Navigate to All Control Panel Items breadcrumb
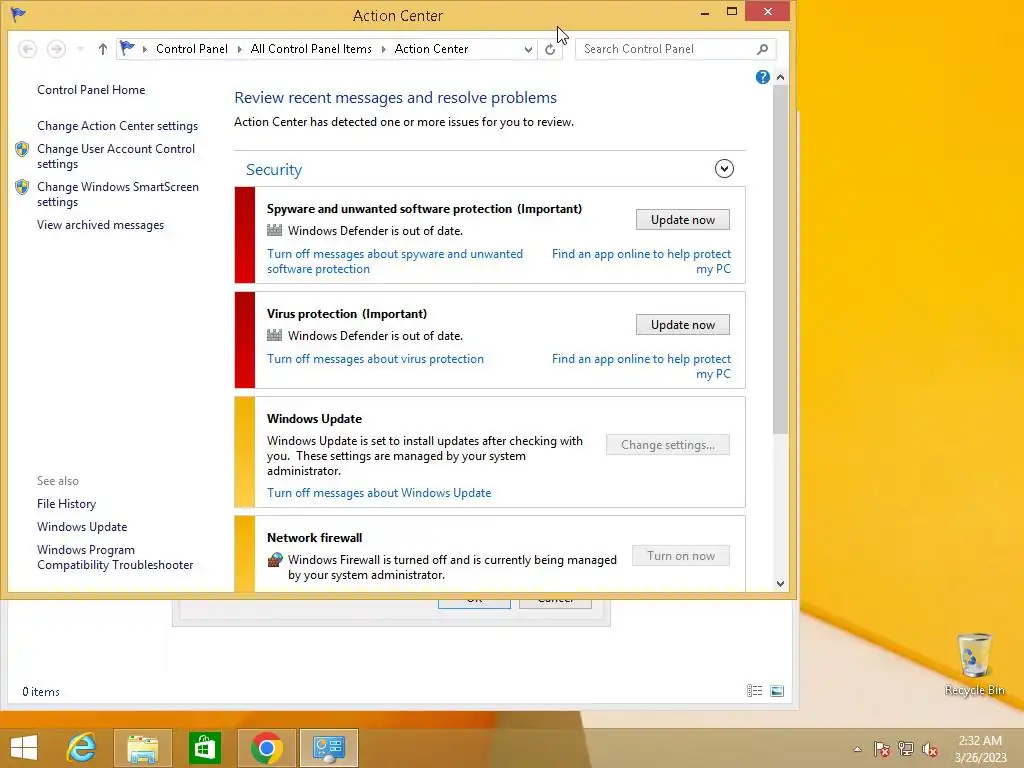This screenshot has height=768, width=1024. coord(311,49)
